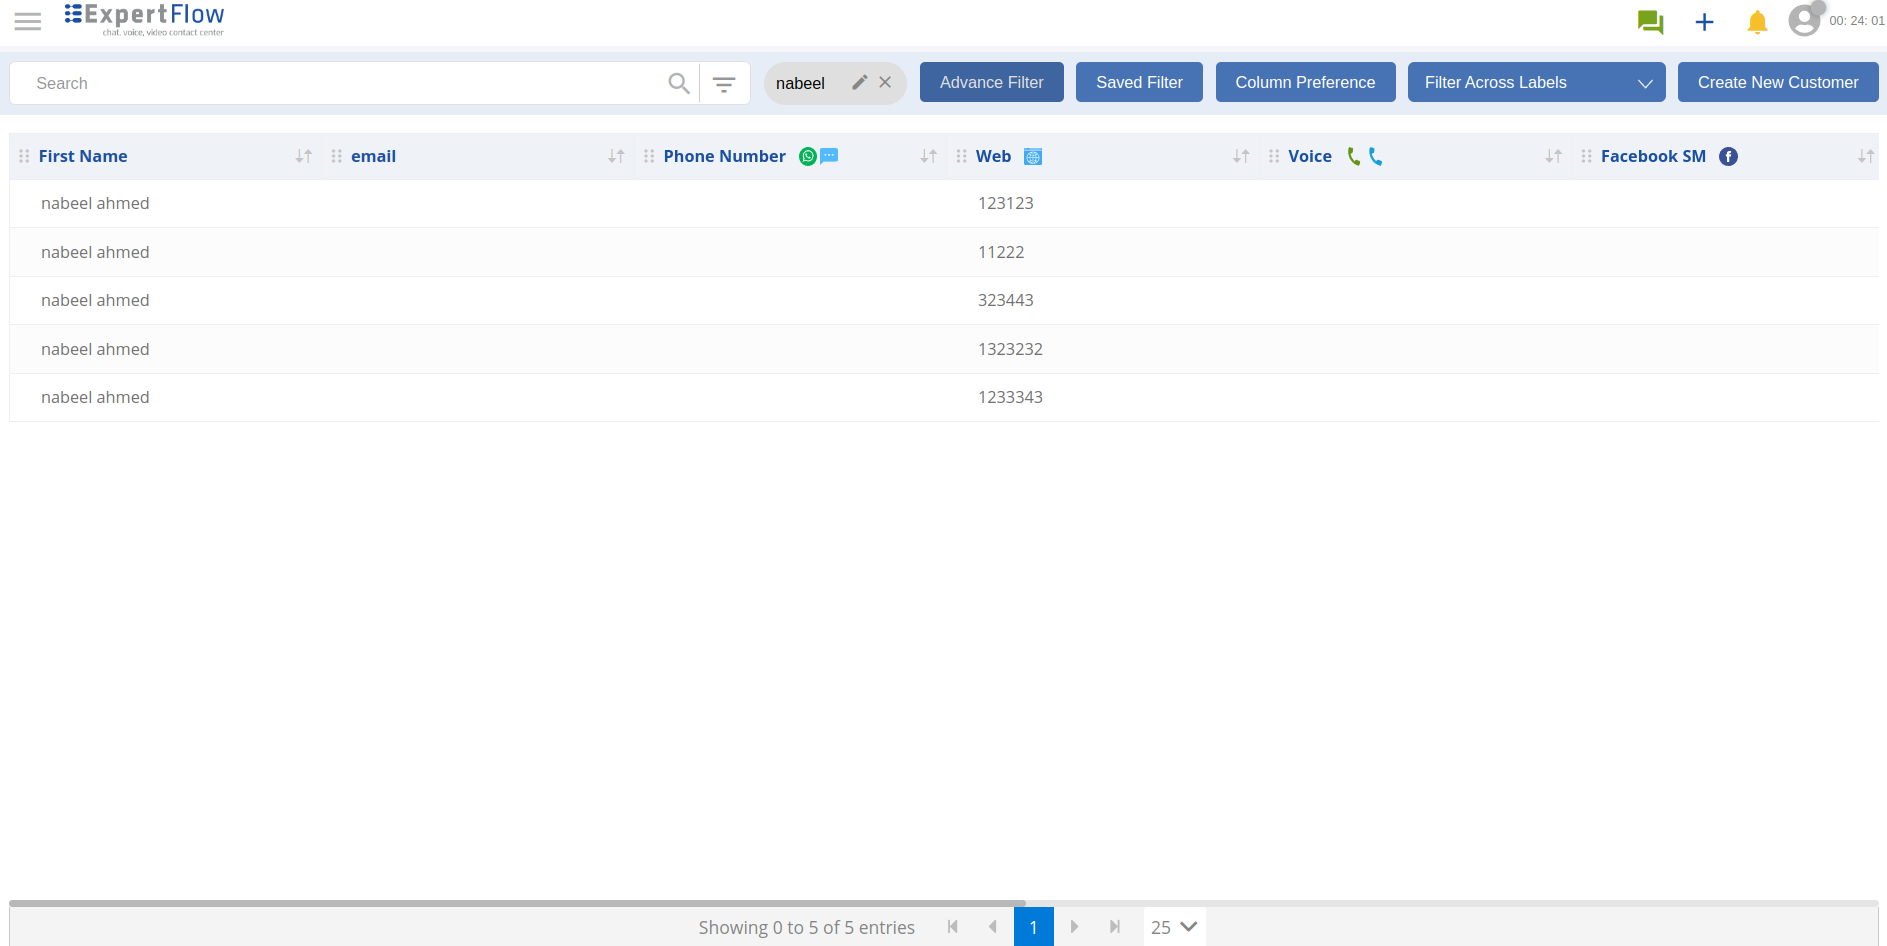Viewport: 1887px width, 946px height.
Task: Open the hamburger navigation menu
Action: coord(28,21)
